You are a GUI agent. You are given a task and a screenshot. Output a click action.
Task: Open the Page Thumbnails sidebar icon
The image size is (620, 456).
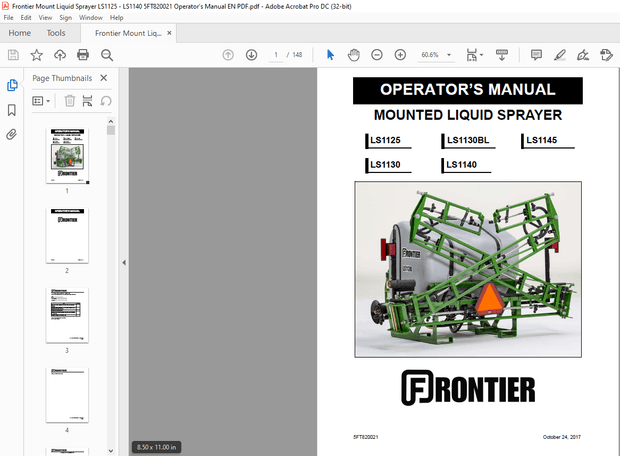pyautogui.click(x=12, y=85)
